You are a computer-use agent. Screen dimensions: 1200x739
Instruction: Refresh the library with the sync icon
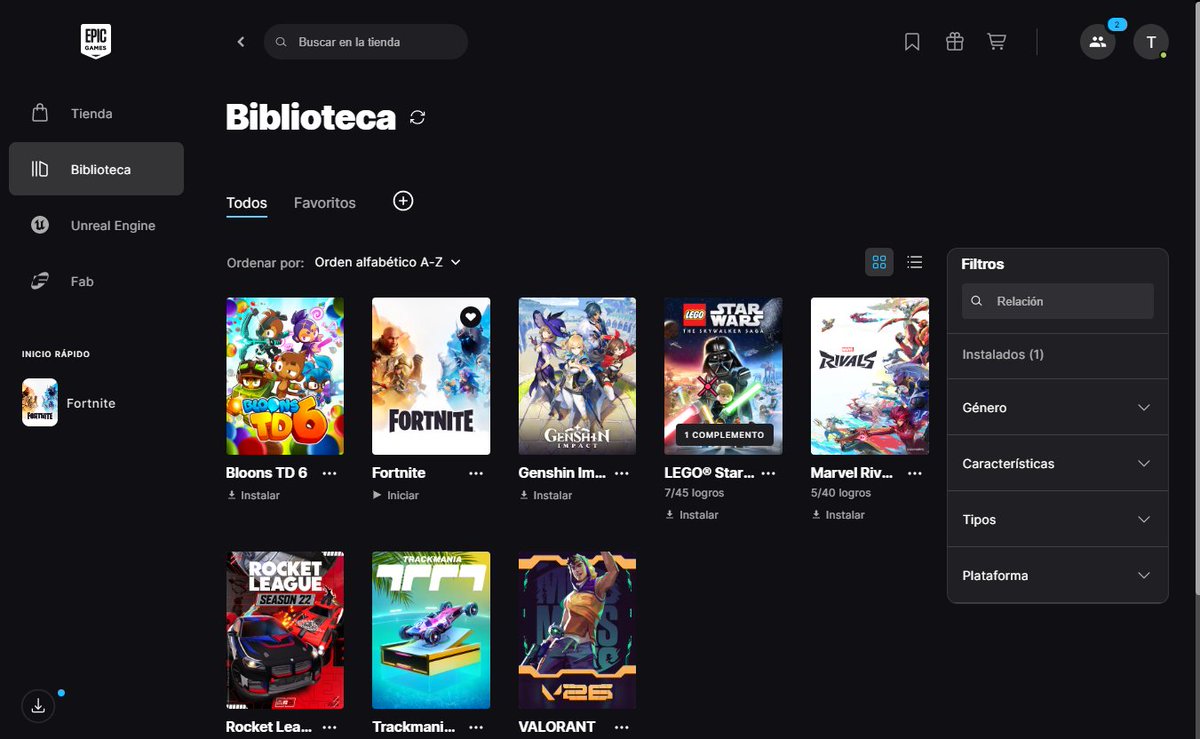pos(418,118)
